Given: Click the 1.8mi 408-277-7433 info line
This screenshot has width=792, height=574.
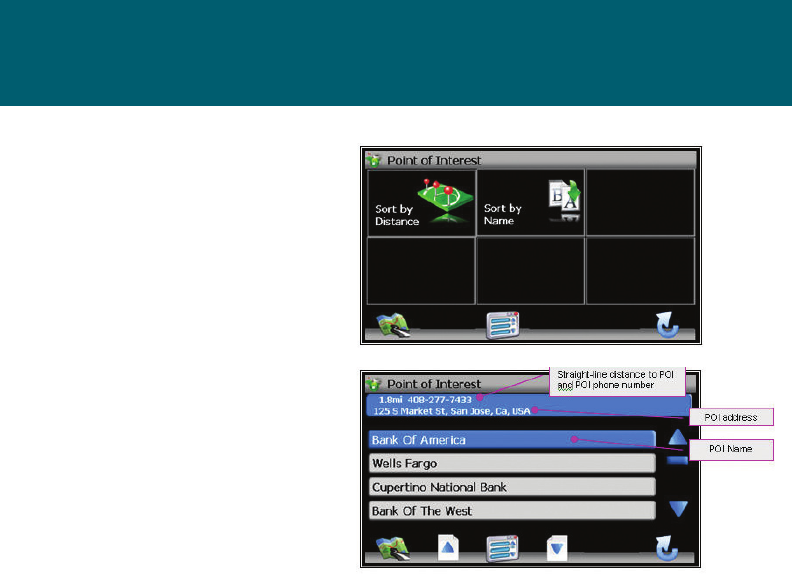Looking at the screenshot, I should click(425, 400).
